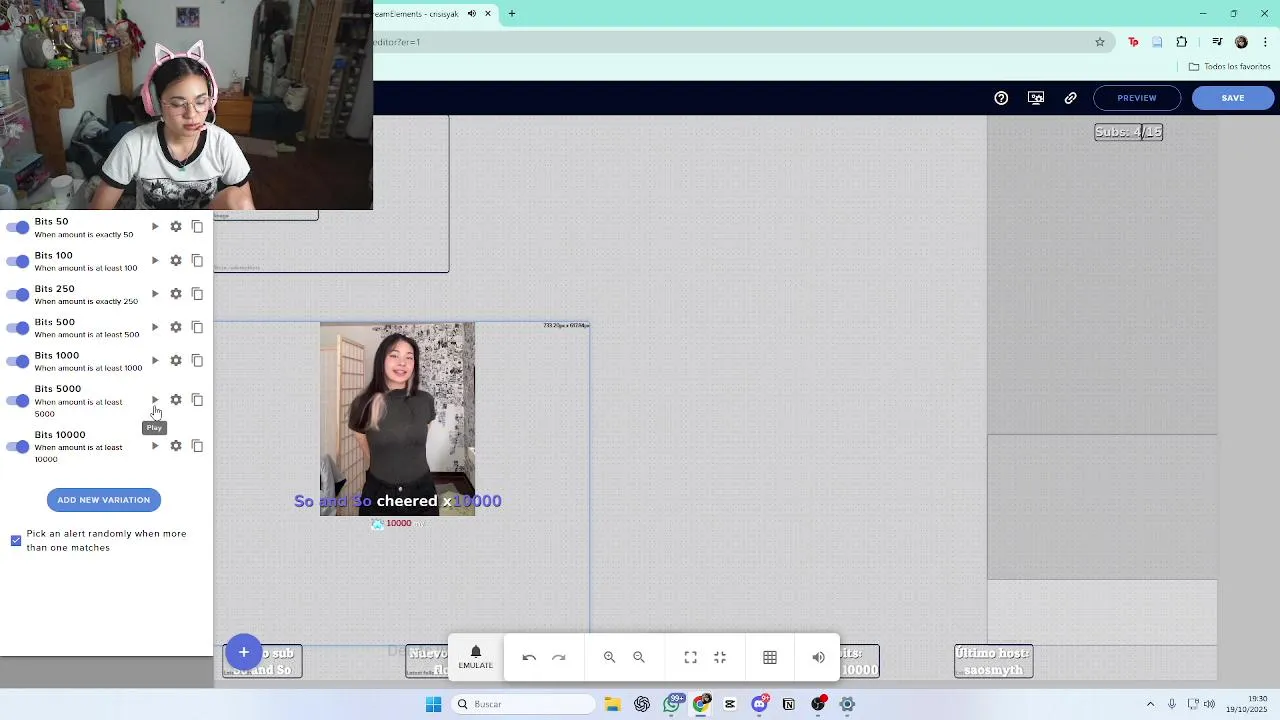Image resolution: width=1280 pixels, height=720 pixels.
Task: Disable the Bits 1000 variation toggle
Action: pyautogui.click(x=17, y=361)
